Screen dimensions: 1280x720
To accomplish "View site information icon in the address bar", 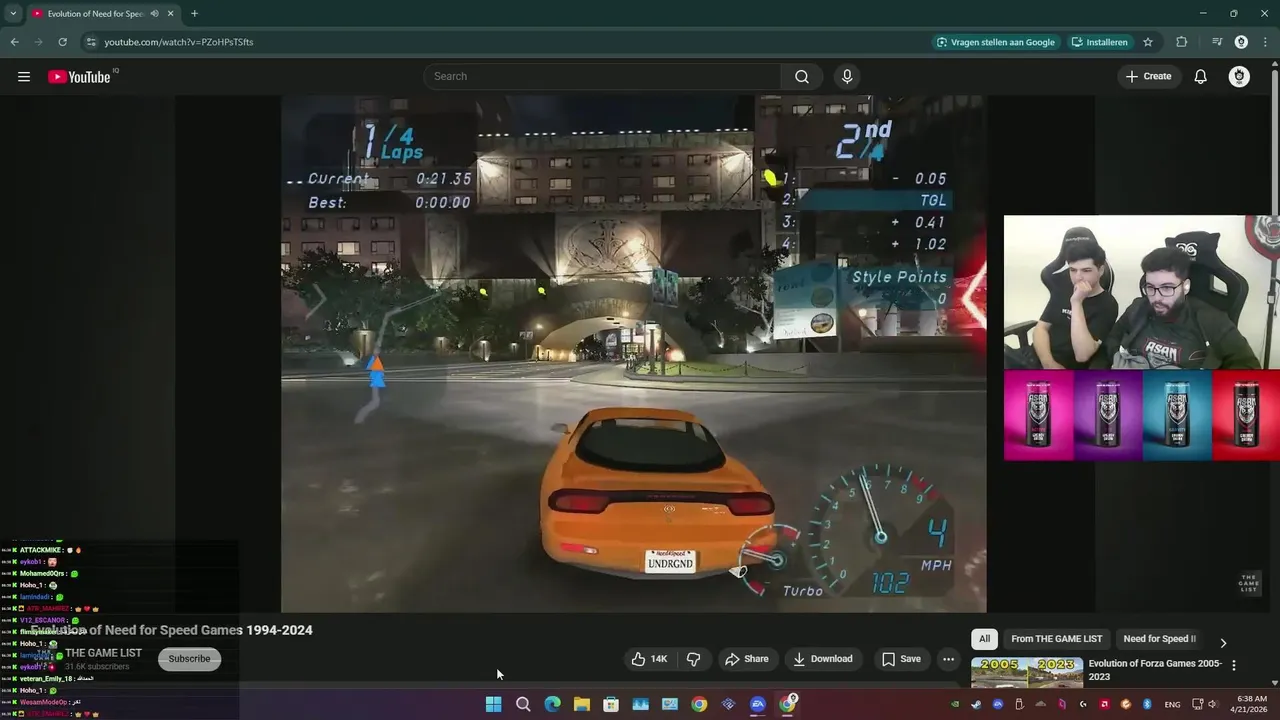I will (91, 42).
